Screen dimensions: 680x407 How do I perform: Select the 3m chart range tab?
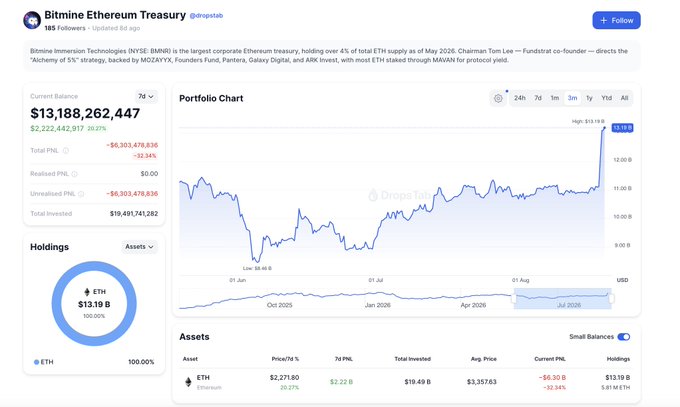pyautogui.click(x=572, y=98)
